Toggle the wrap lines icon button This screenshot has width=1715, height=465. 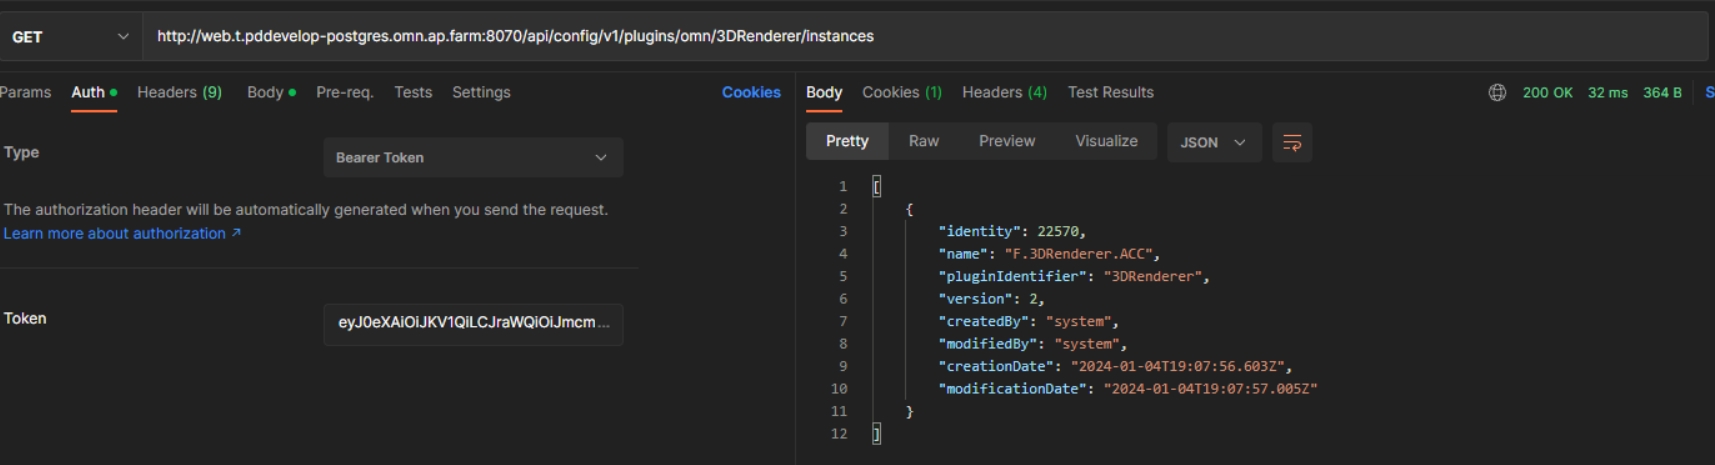(x=1291, y=142)
